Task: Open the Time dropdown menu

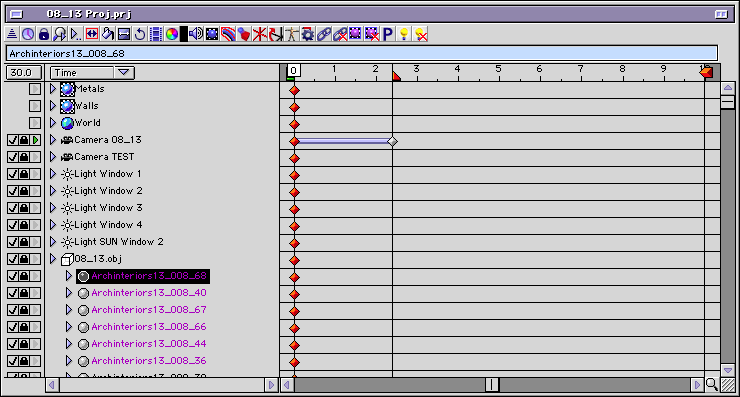Action: [x=92, y=73]
